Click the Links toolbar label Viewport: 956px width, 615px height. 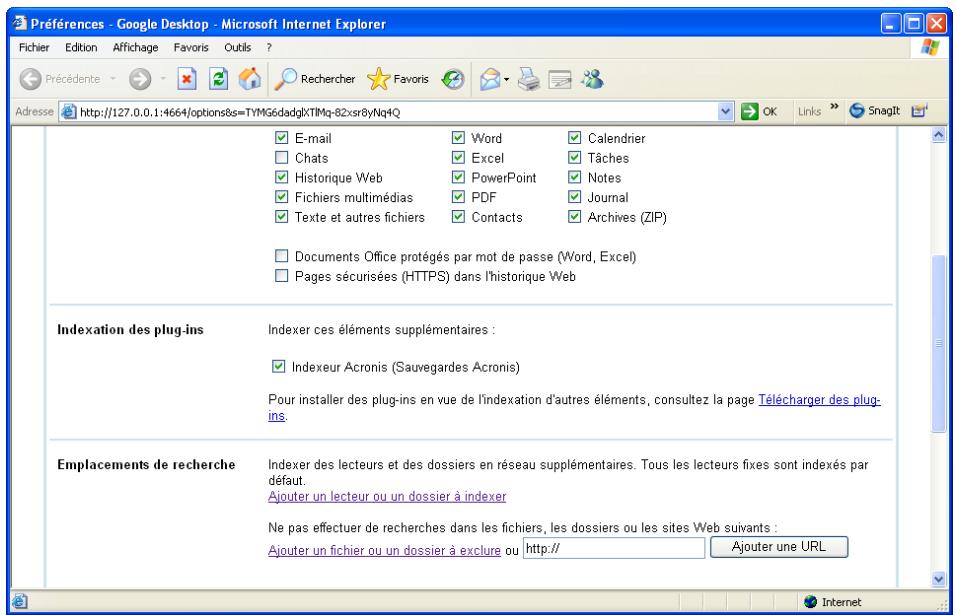[810, 112]
